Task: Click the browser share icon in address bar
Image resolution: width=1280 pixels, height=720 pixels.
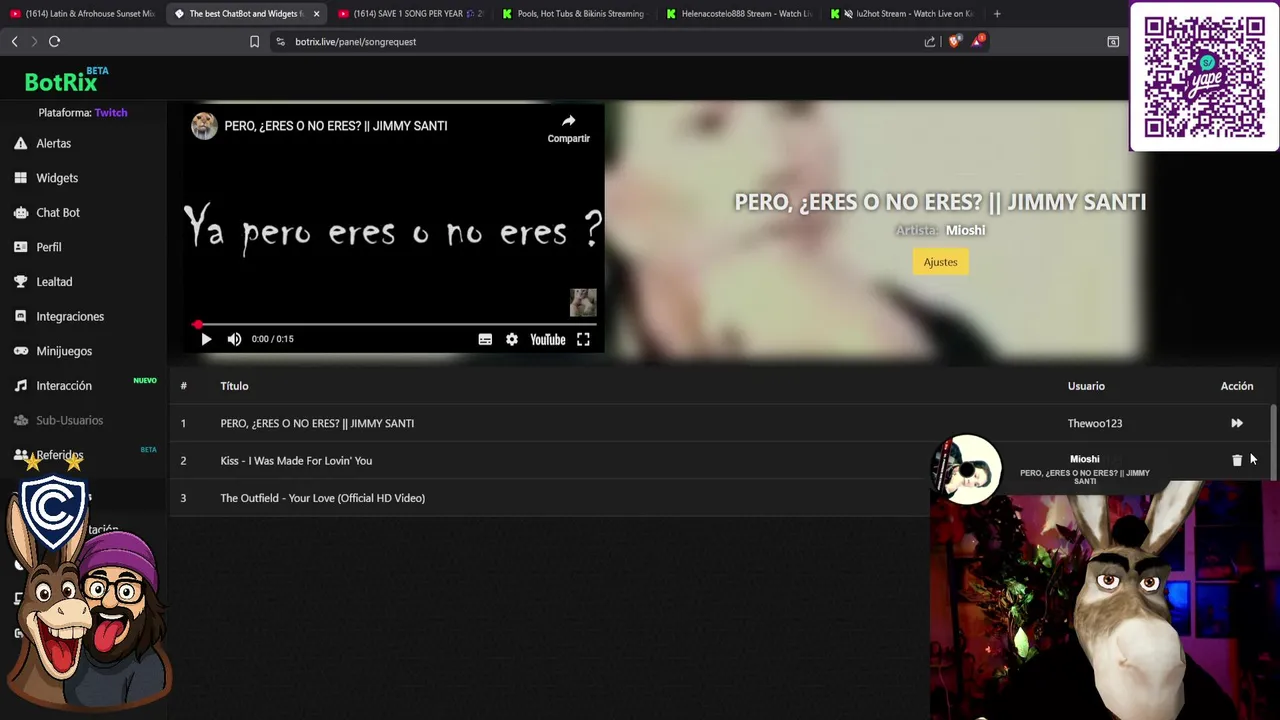Action: [x=930, y=42]
